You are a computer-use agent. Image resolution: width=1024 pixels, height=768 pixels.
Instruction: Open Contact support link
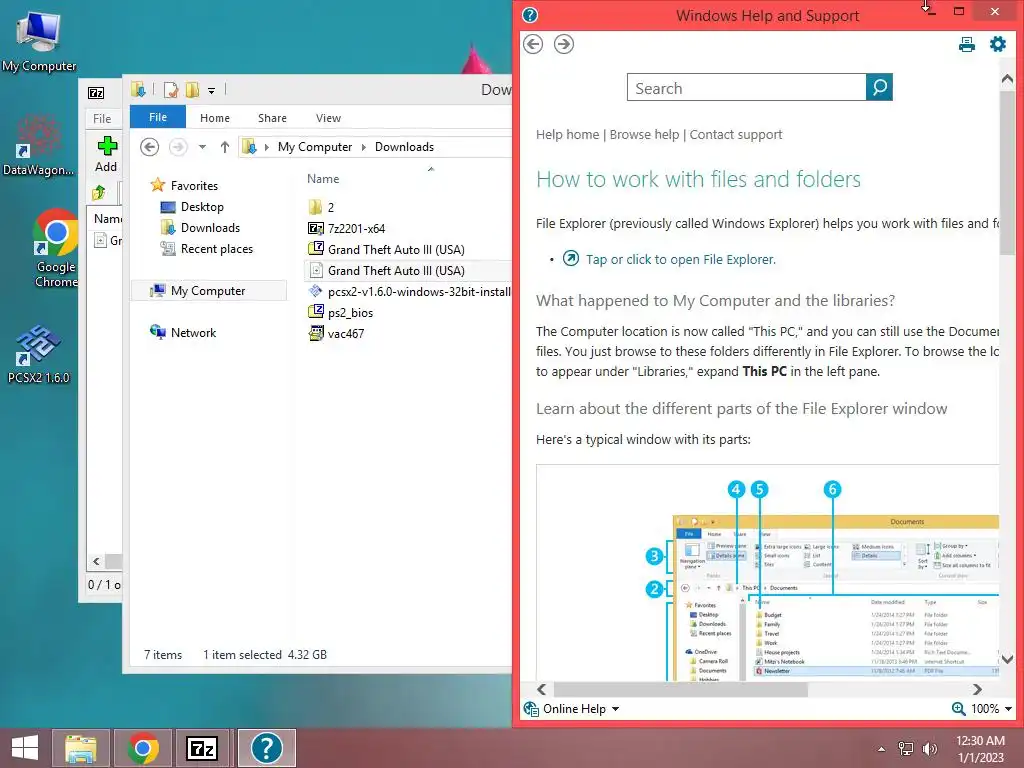click(736, 135)
